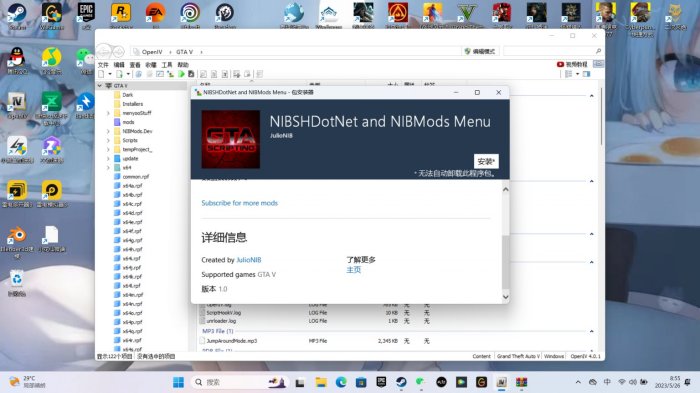700x393 pixels.
Task: Click the GTA Scripting package thumbnail
Action: click(230, 139)
